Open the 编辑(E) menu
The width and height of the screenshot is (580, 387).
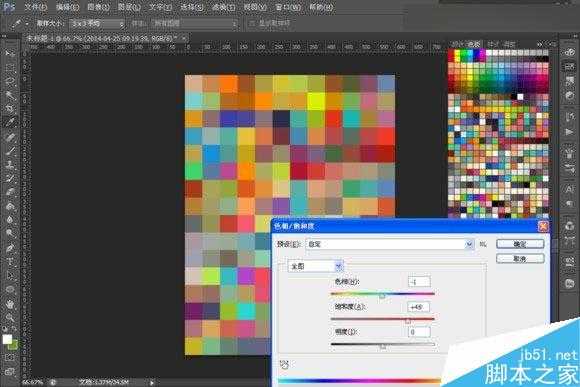68,7
